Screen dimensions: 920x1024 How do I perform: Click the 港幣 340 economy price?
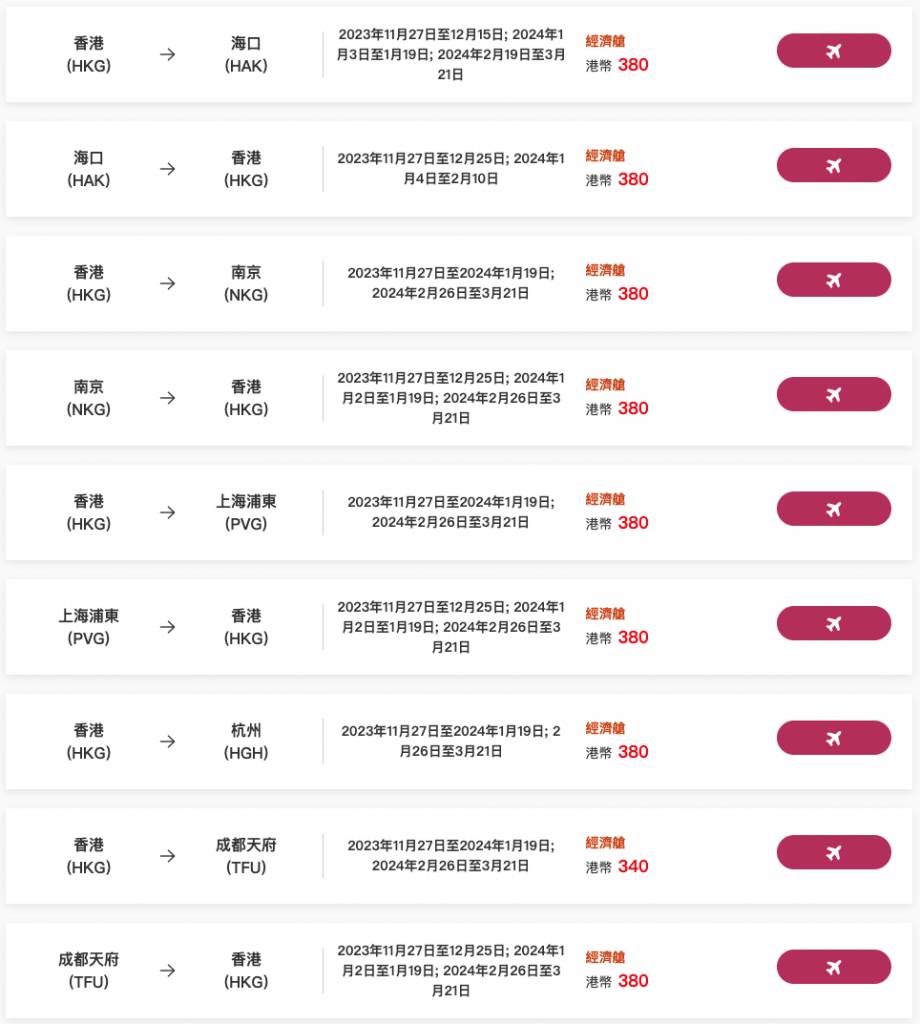coord(617,866)
